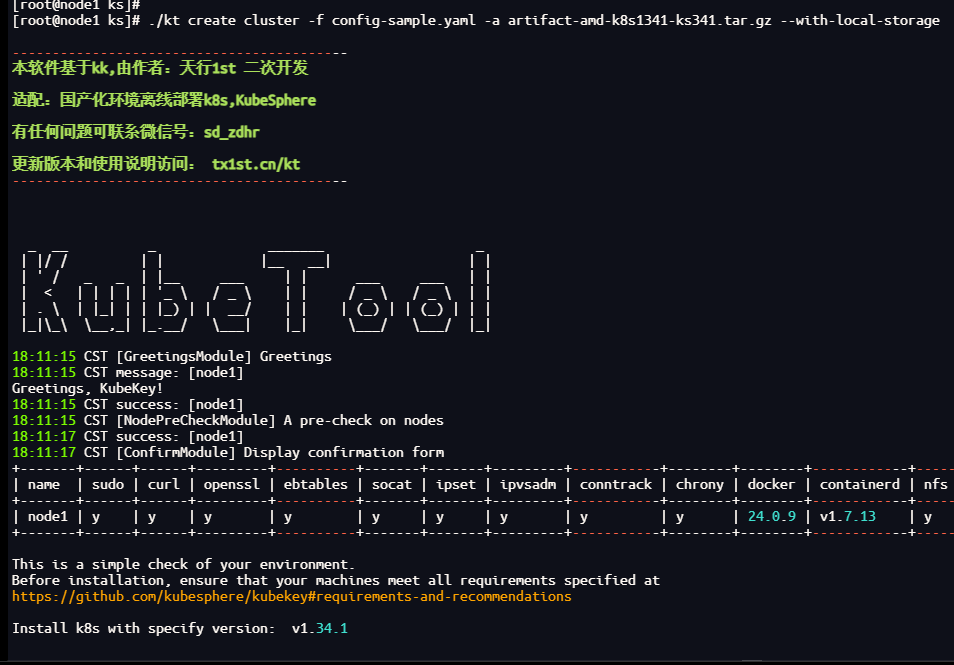The image size is (954, 665).
Task: Click the 'sudo' column header
Action: pos(108,484)
